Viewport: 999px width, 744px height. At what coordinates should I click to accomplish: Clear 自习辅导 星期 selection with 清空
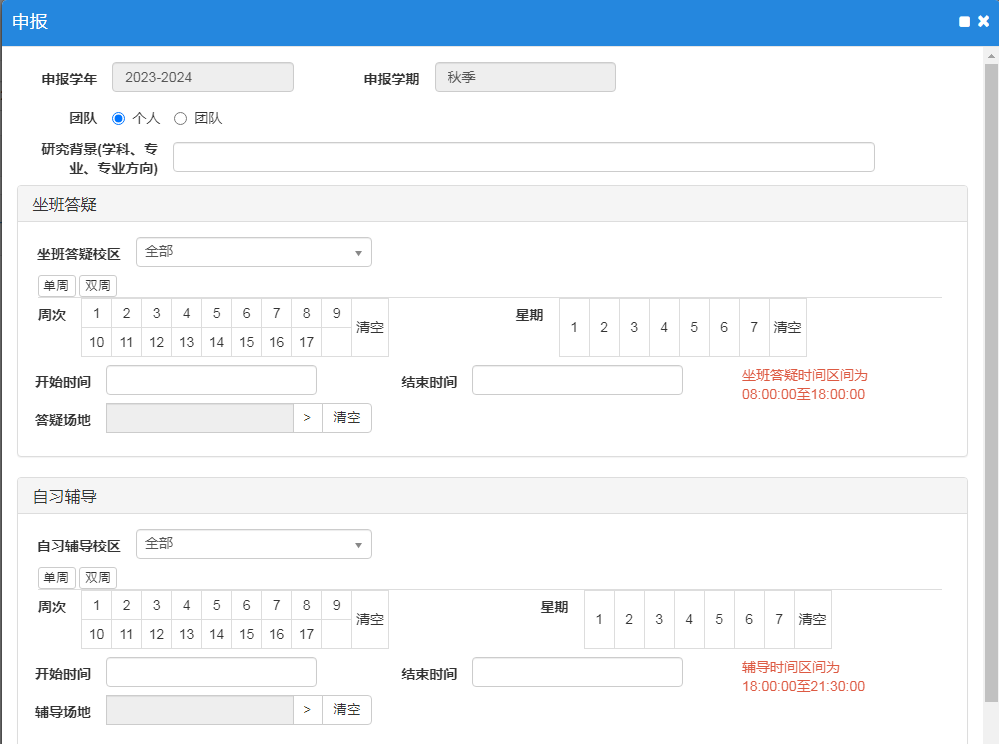pyautogui.click(x=812, y=619)
